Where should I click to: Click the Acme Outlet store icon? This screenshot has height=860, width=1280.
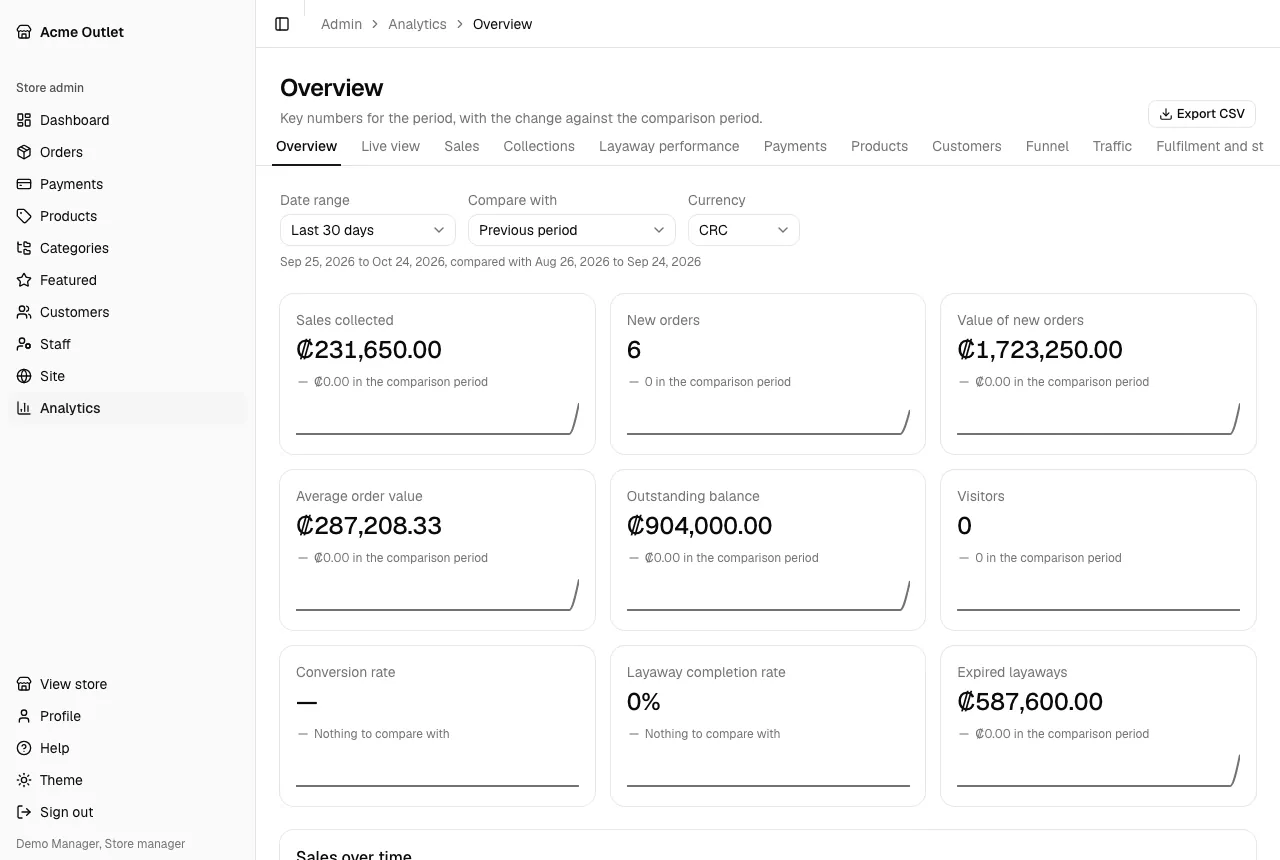(x=24, y=32)
